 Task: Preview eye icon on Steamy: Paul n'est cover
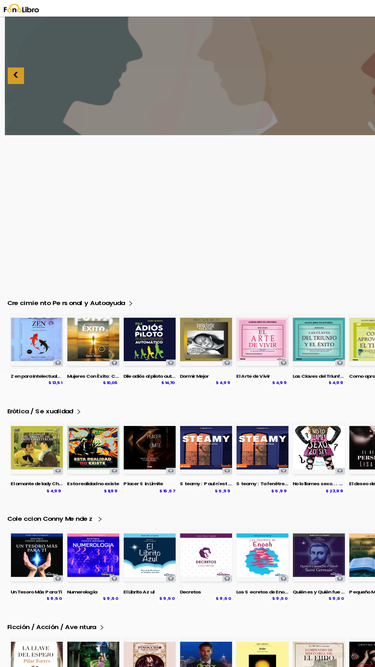pyautogui.click(x=227, y=471)
